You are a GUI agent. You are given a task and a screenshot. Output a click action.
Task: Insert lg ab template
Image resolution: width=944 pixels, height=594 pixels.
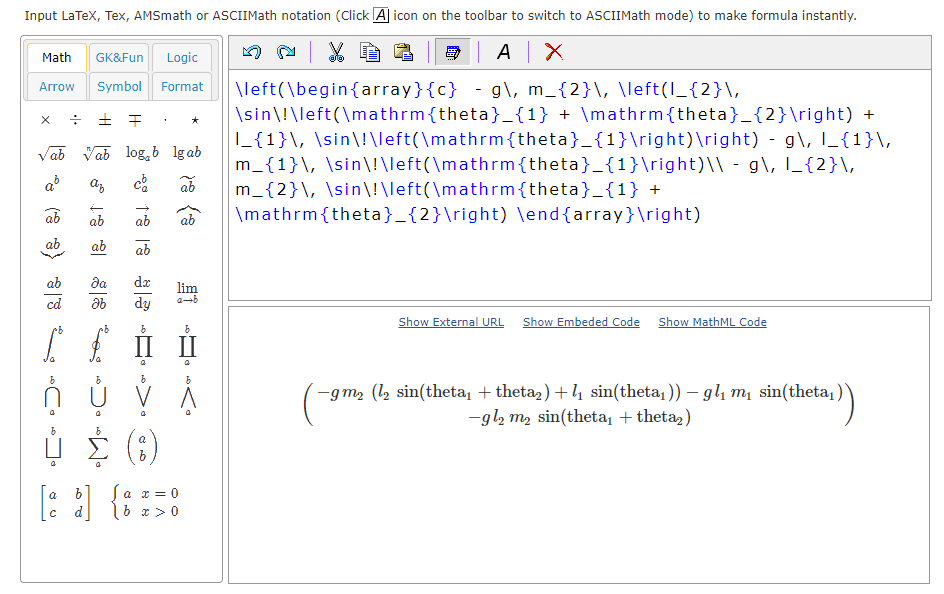(x=187, y=153)
